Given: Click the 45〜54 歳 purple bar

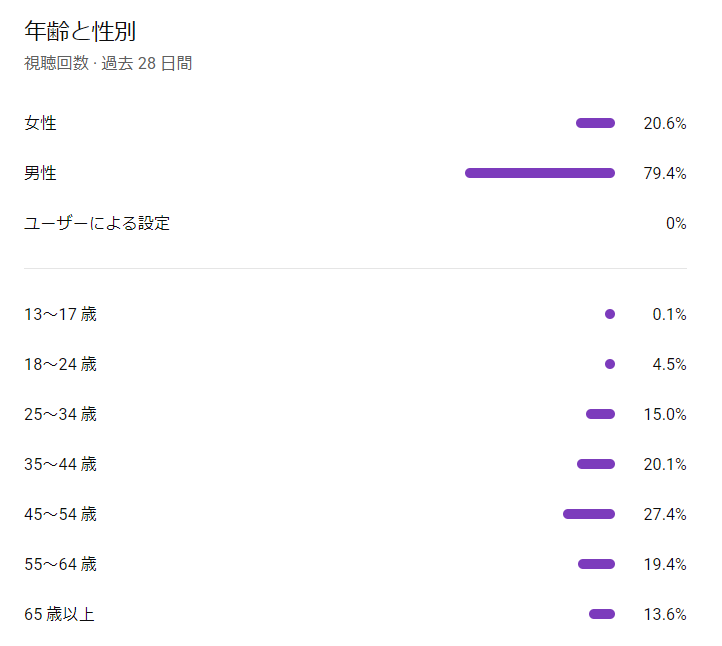Looking at the screenshot, I should click(589, 514).
